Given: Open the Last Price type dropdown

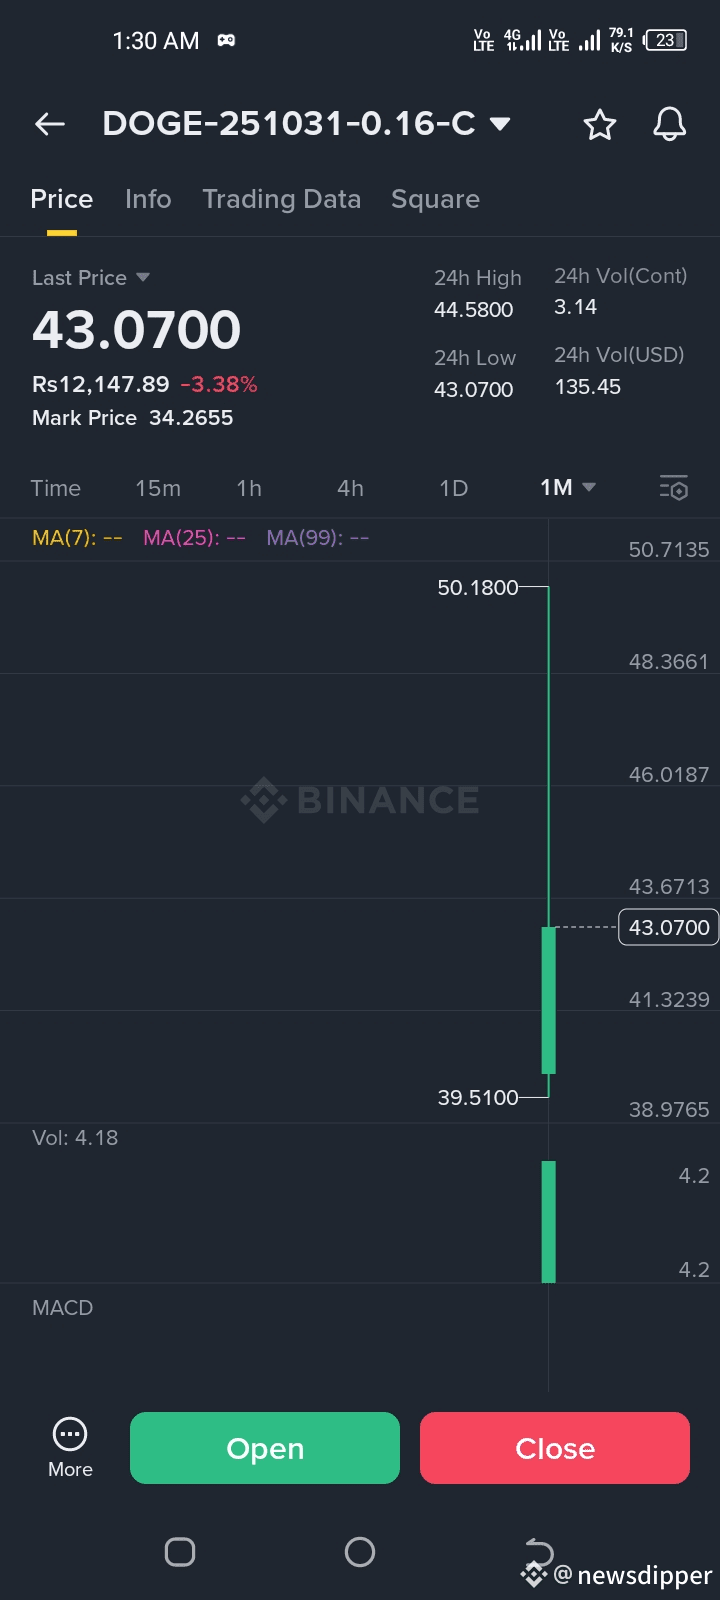Looking at the screenshot, I should point(142,277).
